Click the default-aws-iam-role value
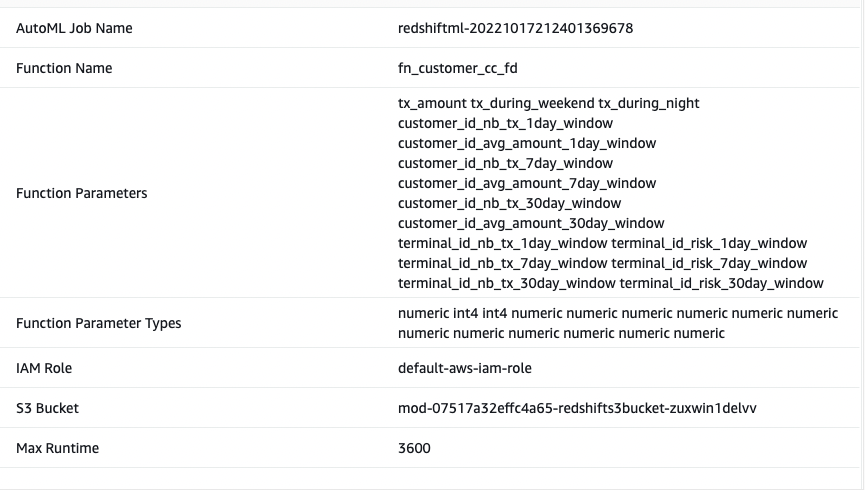The image size is (865, 490). click(x=464, y=368)
